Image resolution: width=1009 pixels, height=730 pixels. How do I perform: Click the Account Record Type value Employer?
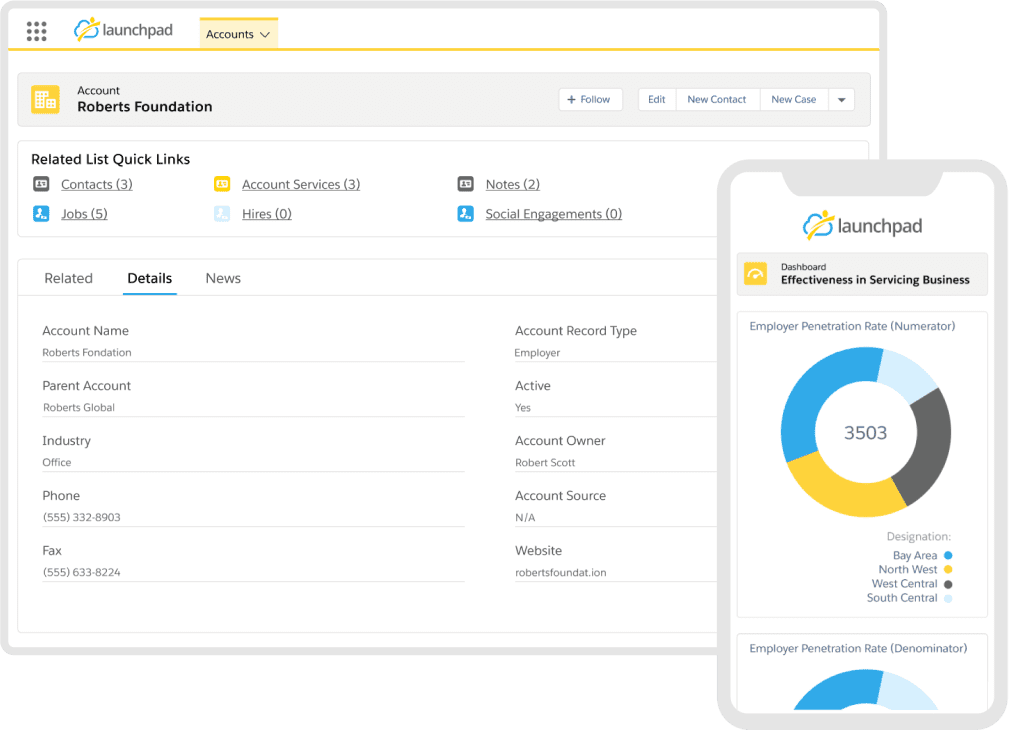[x=537, y=353]
